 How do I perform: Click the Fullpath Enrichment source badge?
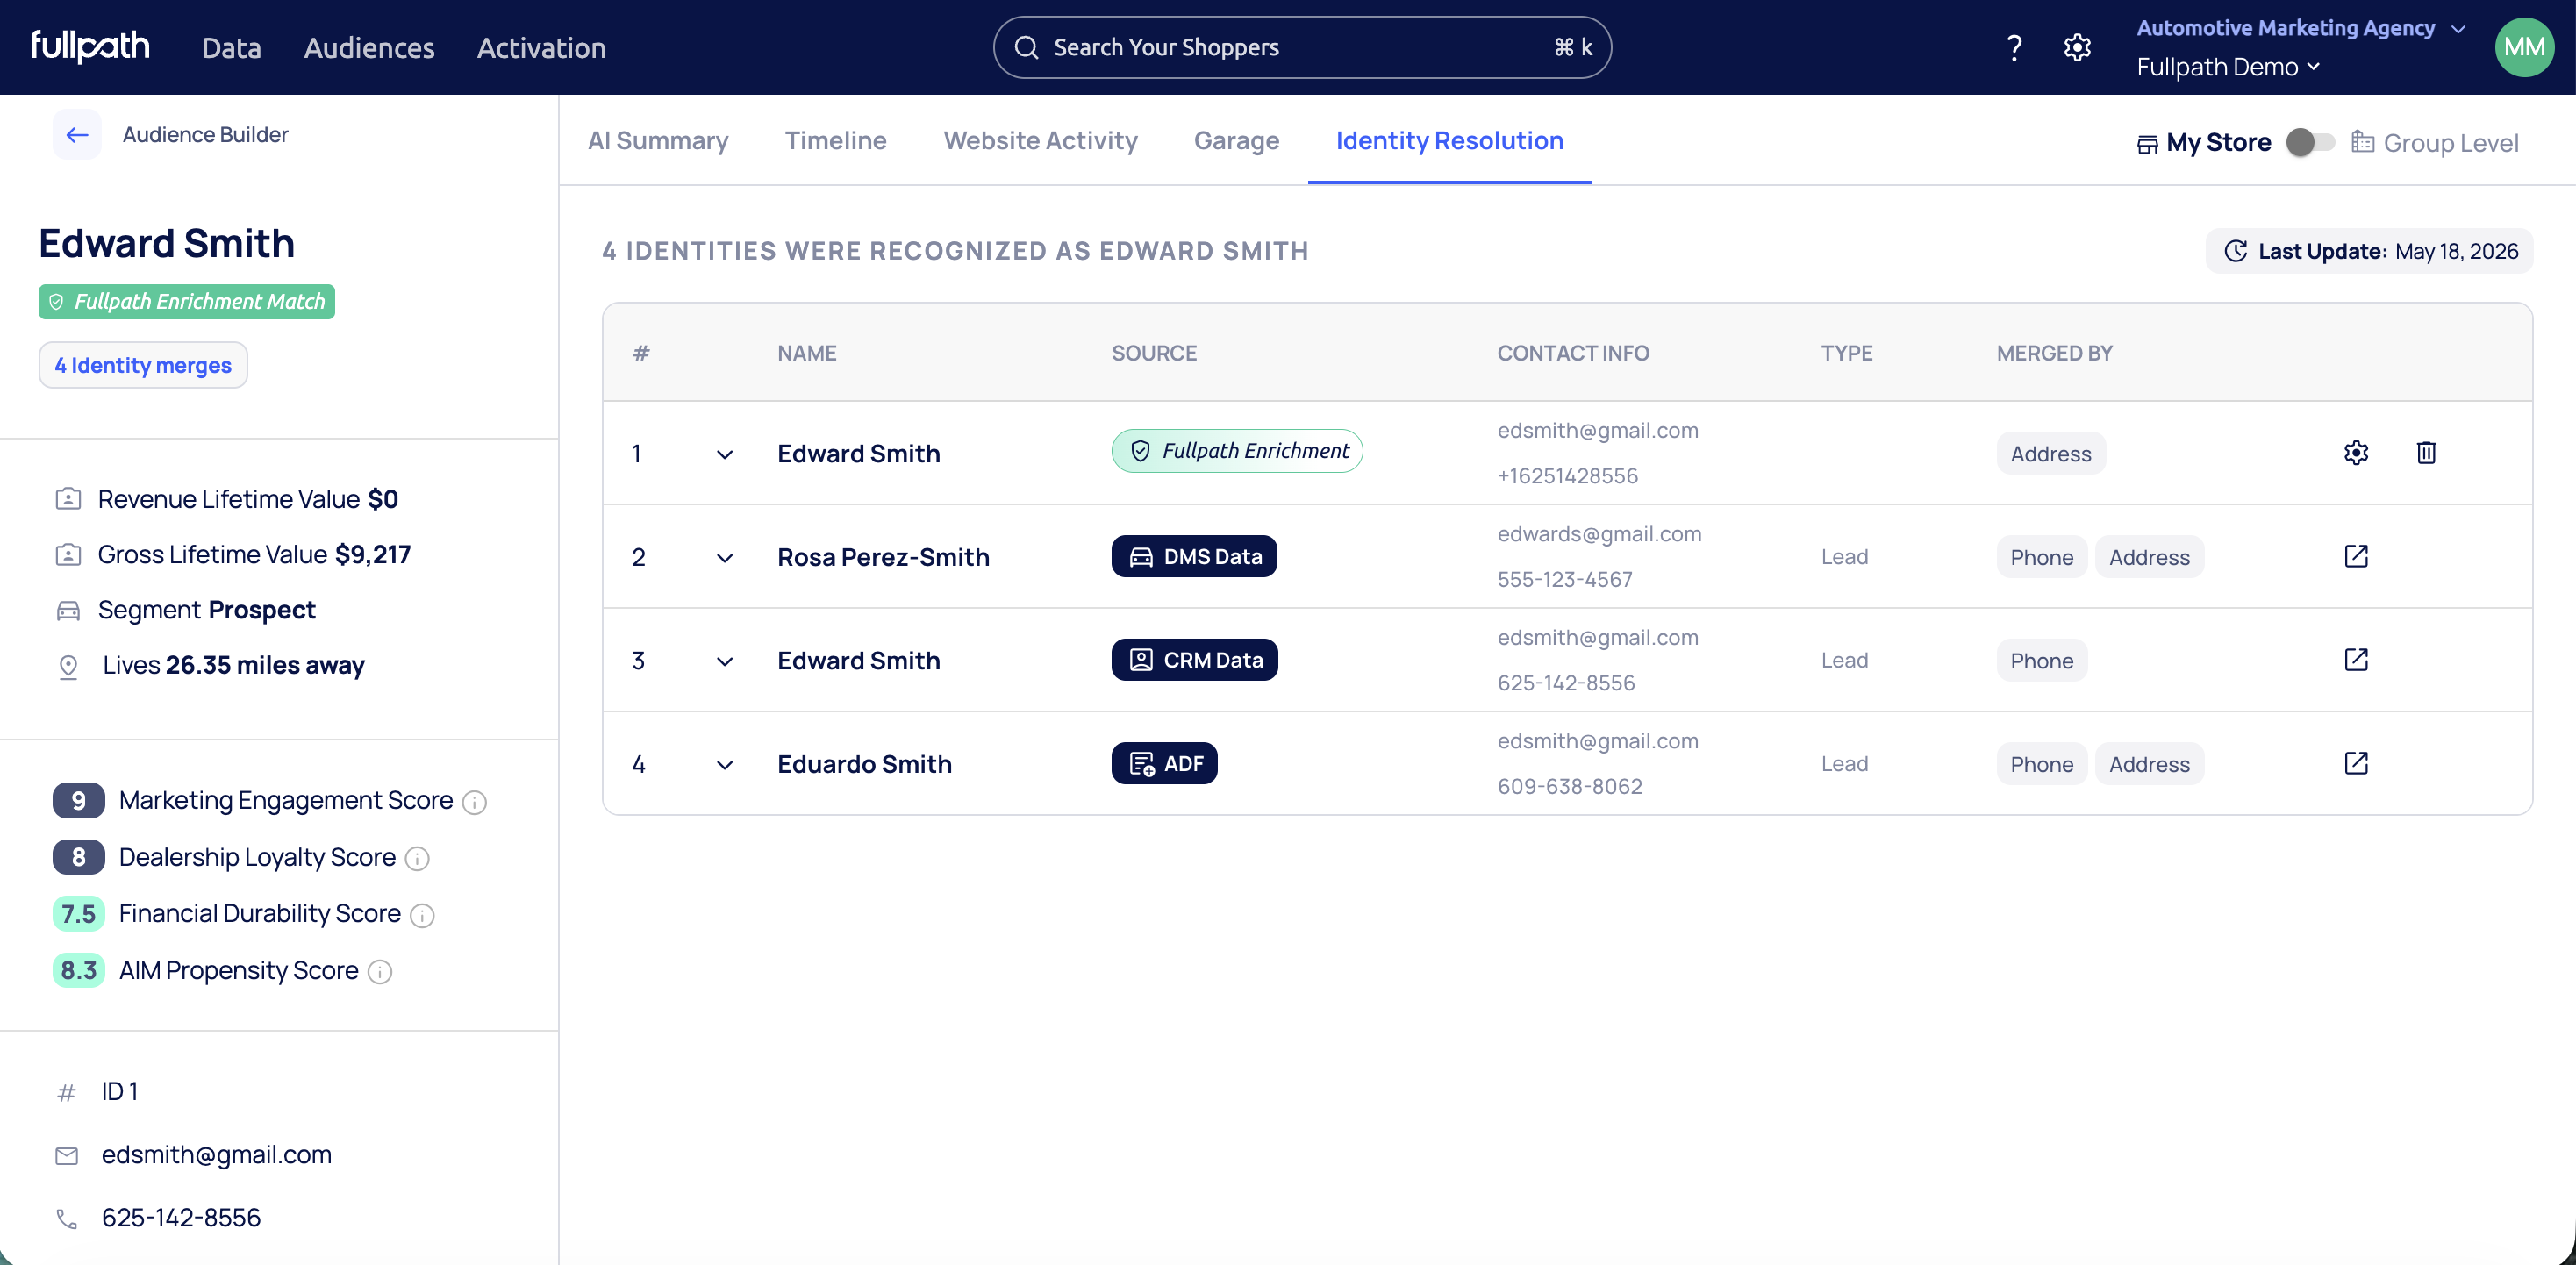click(x=1237, y=451)
